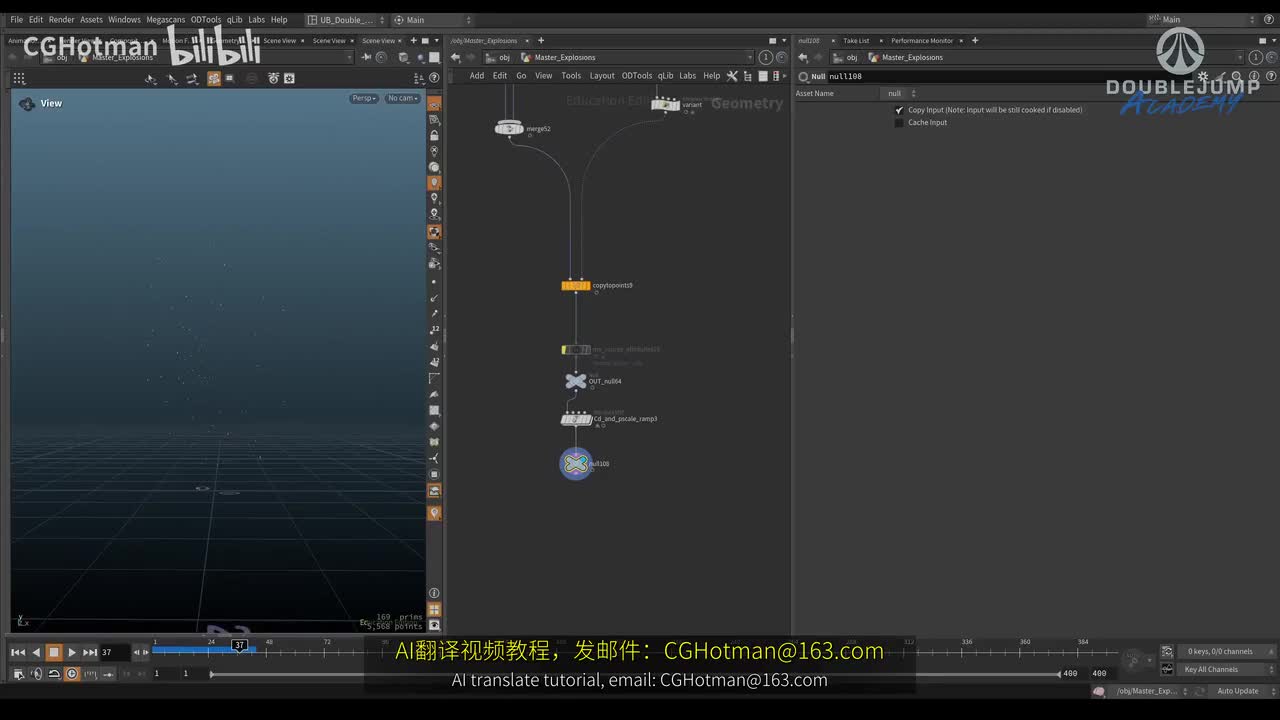Image resolution: width=1280 pixels, height=720 pixels.
Task: Click Master_Explosions in network path bar
Action: coord(565,58)
